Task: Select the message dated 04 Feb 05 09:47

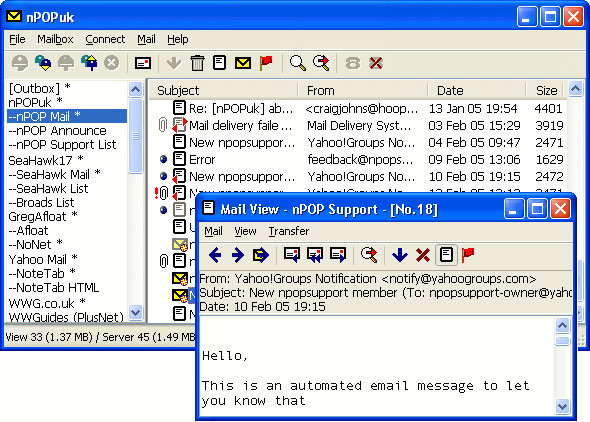Action: coord(357,143)
